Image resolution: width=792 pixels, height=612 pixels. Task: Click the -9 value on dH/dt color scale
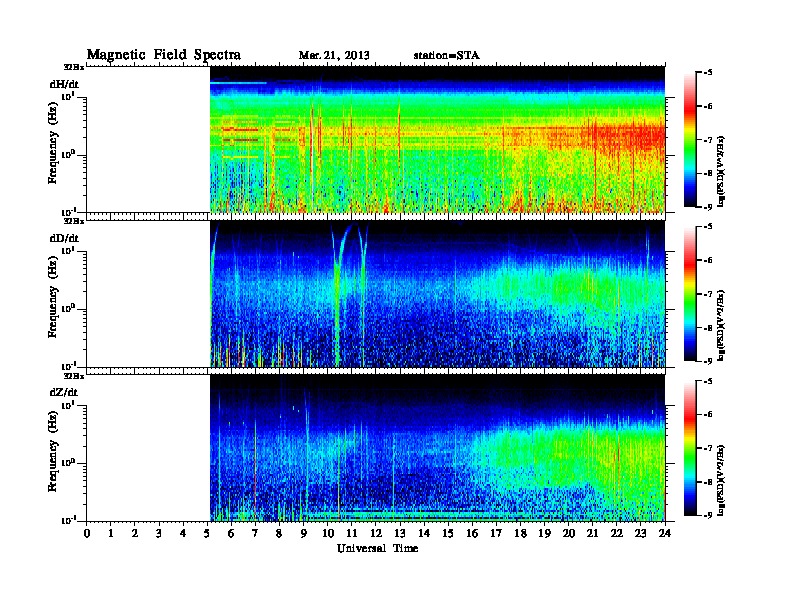coord(708,207)
